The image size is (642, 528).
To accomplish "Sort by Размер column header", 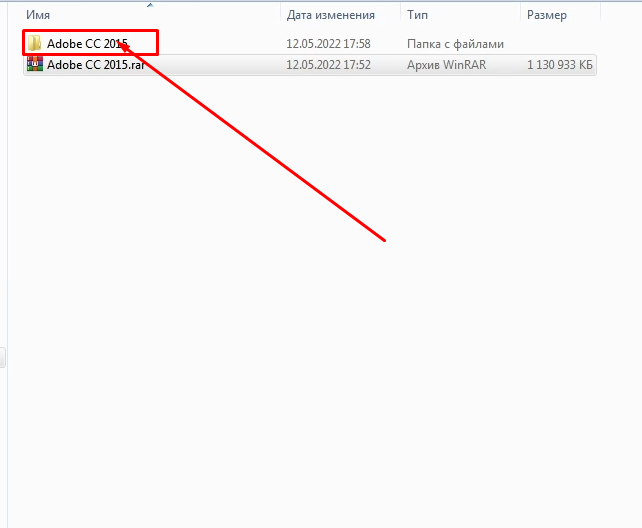I will point(547,15).
